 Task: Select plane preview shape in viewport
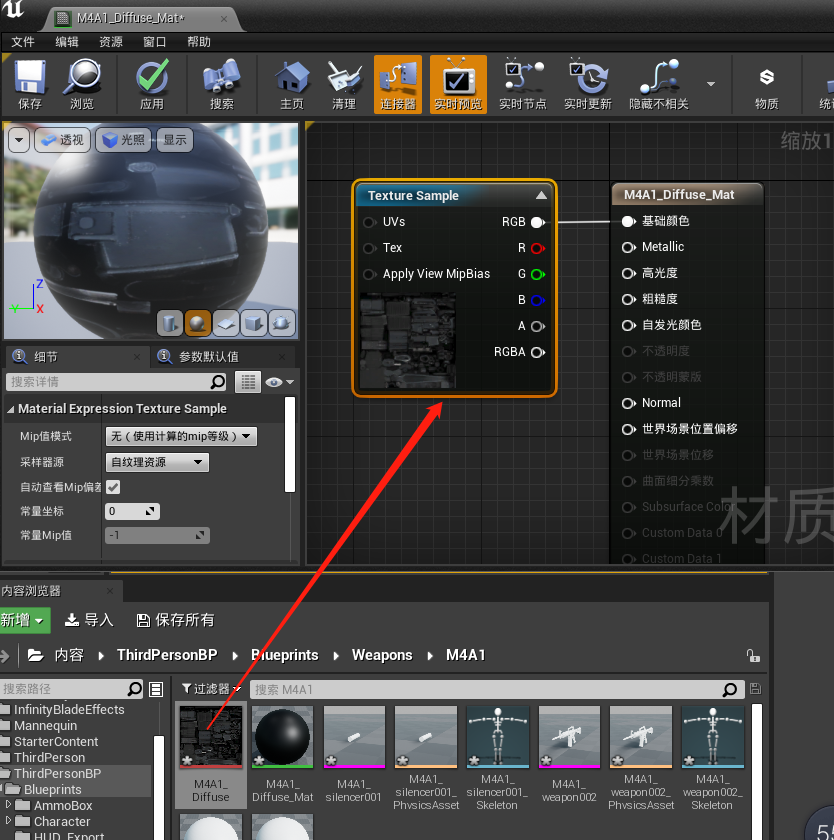click(x=226, y=323)
